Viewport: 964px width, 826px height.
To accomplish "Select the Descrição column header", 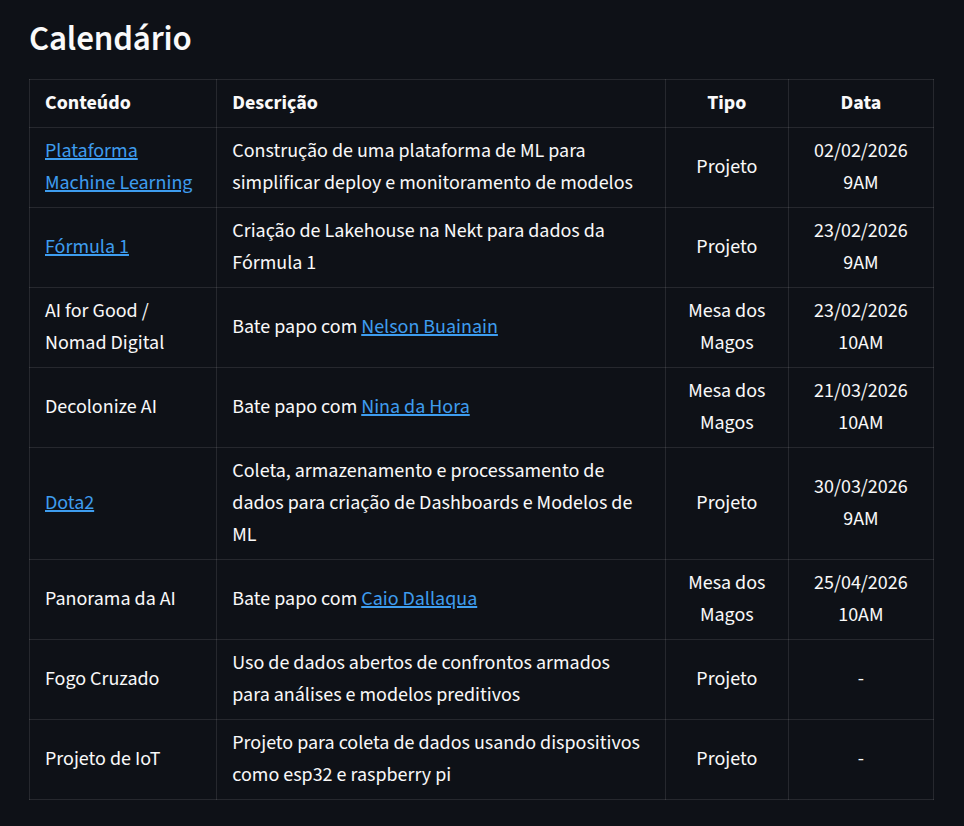I will coord(275,103).
